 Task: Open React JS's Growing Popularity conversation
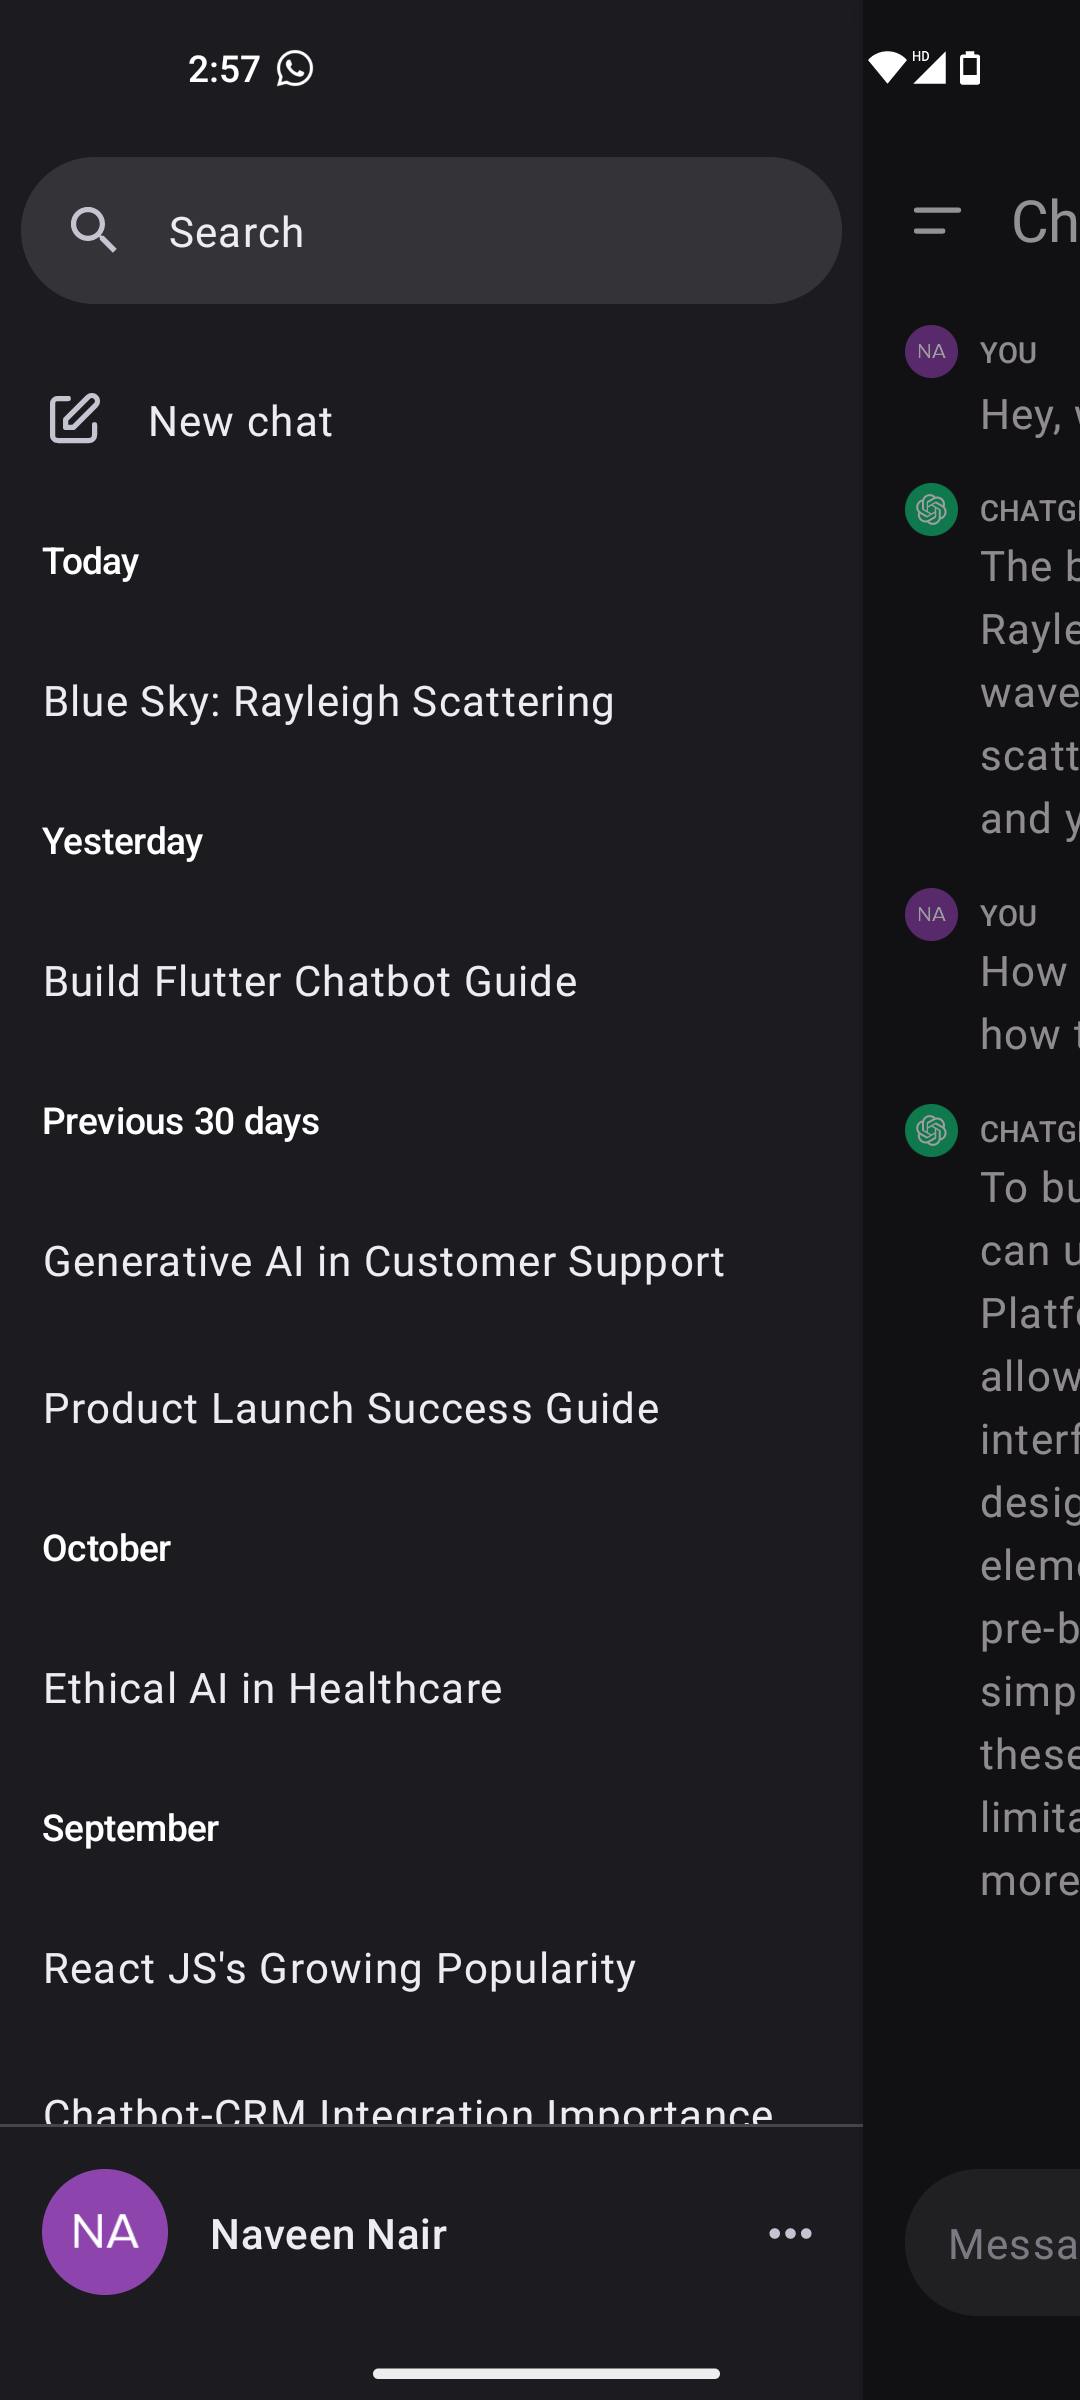coord(339,1966)
